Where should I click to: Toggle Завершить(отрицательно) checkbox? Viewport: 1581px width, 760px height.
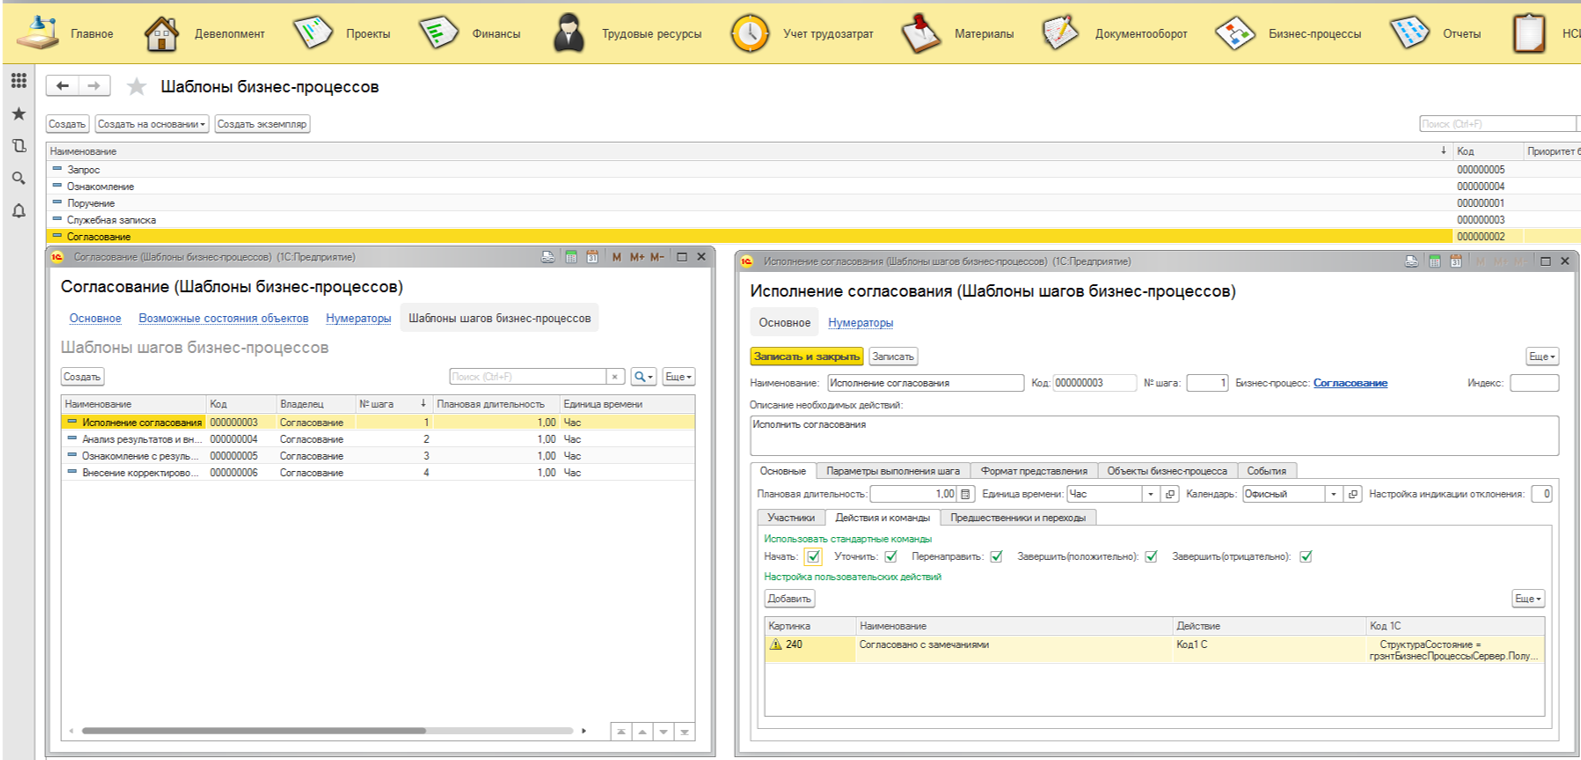(x=1306, y=557)
